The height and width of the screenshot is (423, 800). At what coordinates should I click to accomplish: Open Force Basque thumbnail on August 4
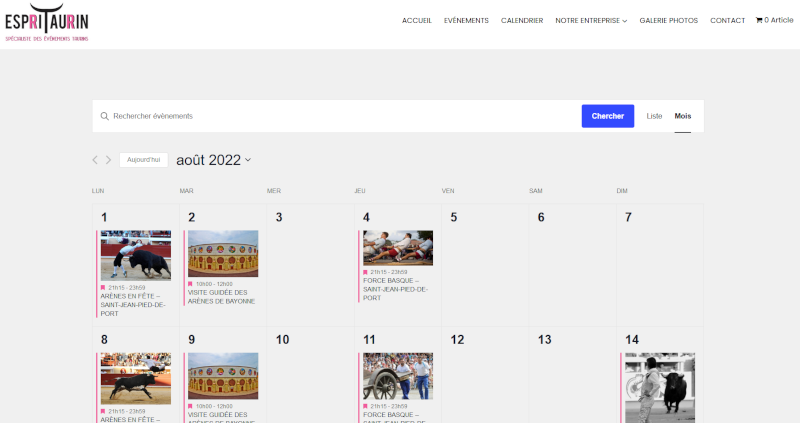398,247
